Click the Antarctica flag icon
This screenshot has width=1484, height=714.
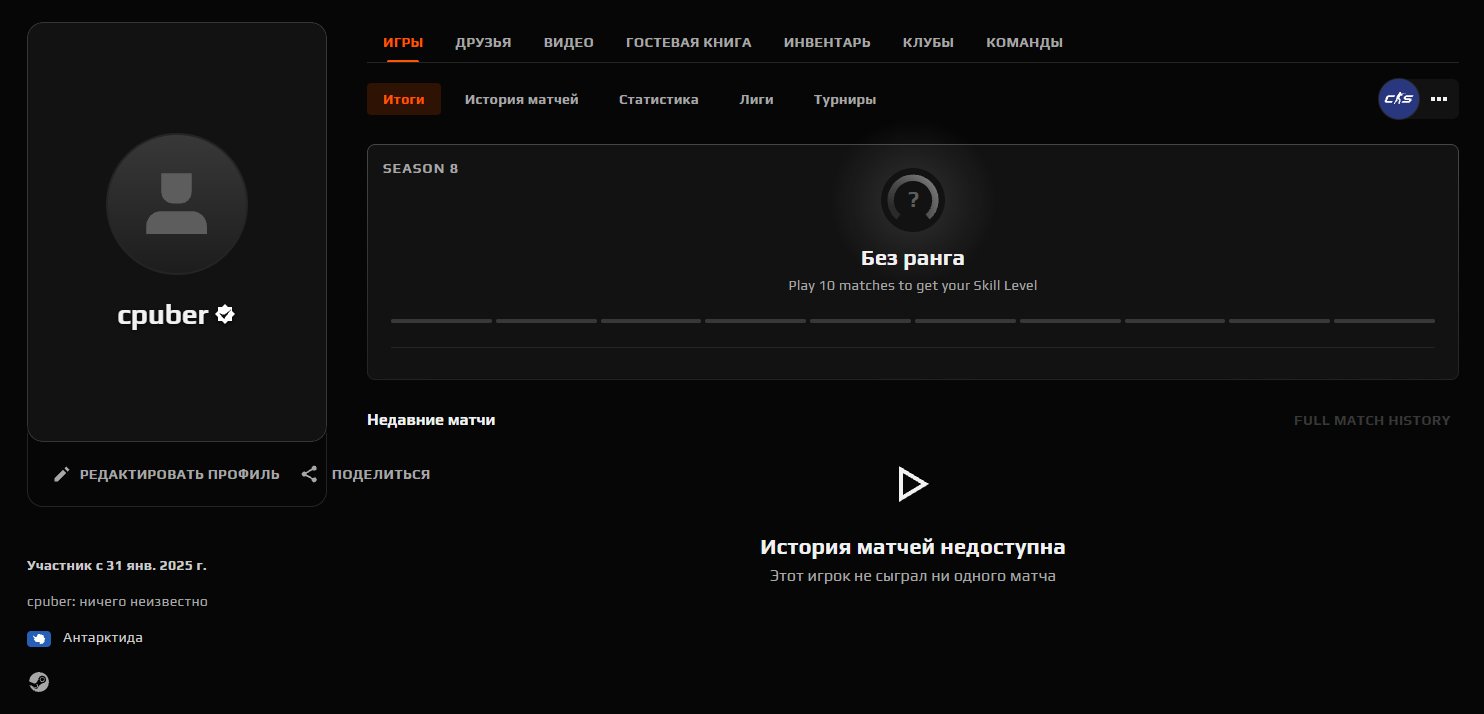[x=39, y=638]
